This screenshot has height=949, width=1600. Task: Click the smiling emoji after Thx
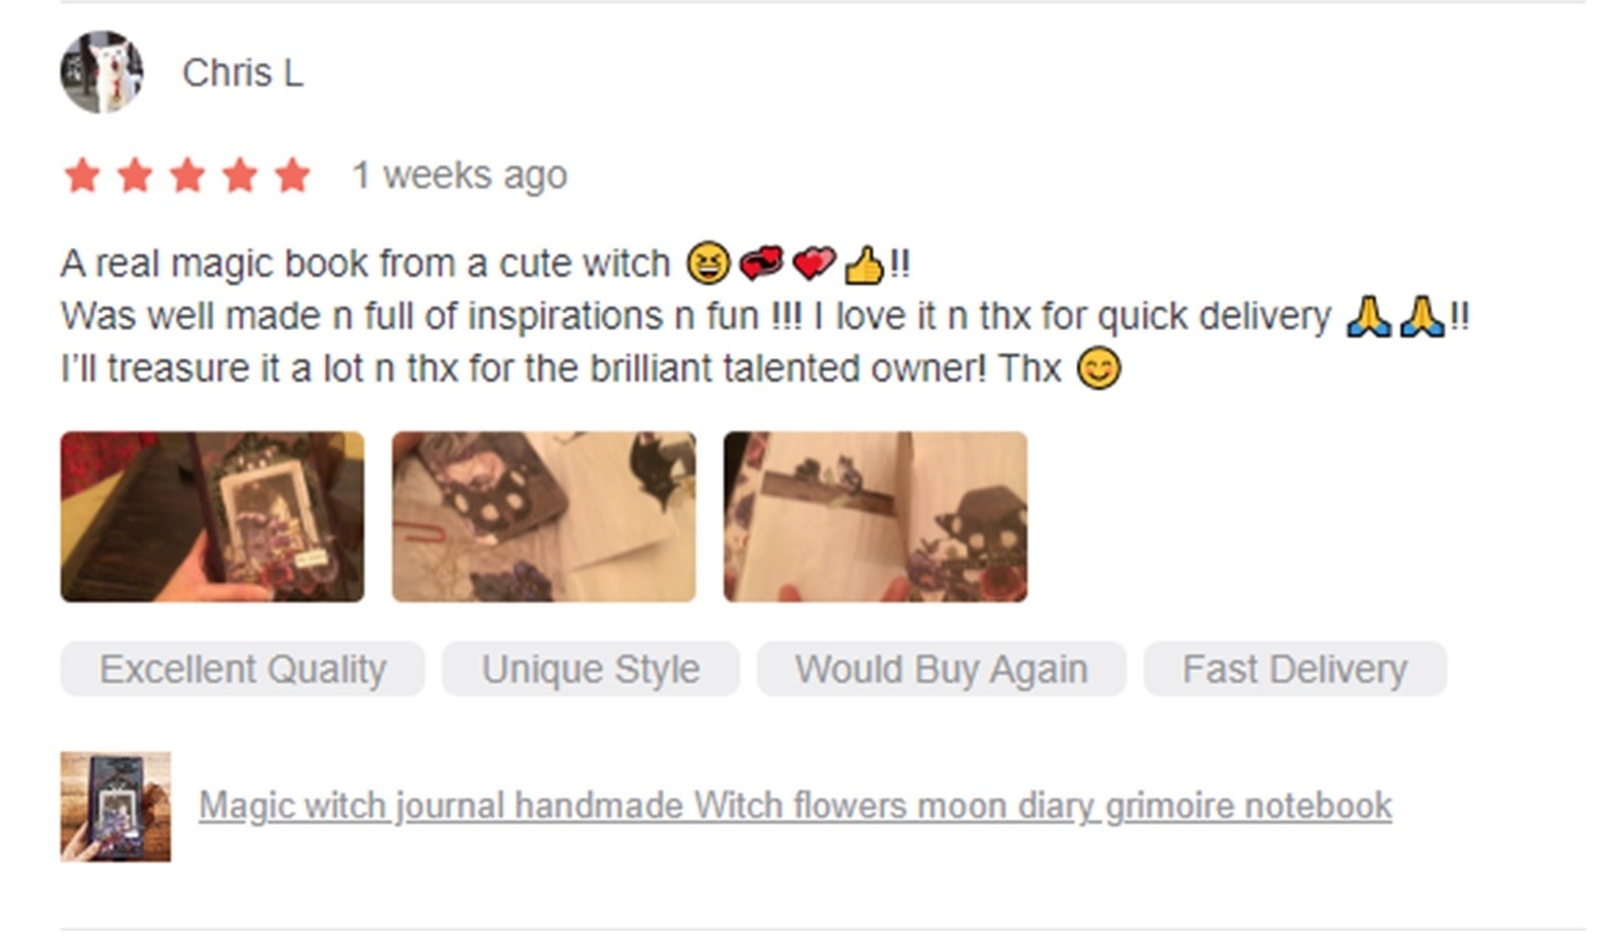[x=1099, y=369]
